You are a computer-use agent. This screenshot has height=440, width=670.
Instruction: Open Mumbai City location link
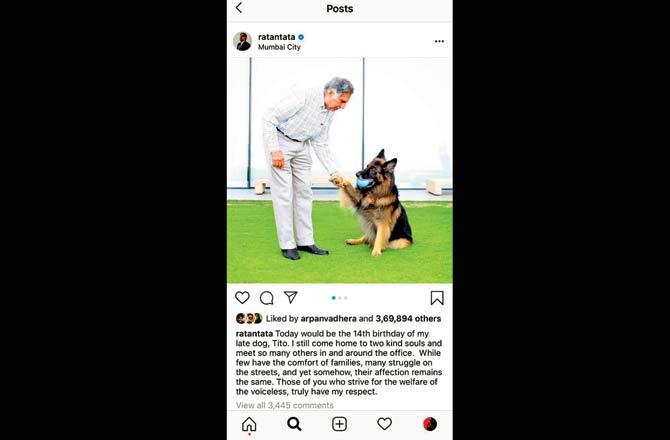279,47
